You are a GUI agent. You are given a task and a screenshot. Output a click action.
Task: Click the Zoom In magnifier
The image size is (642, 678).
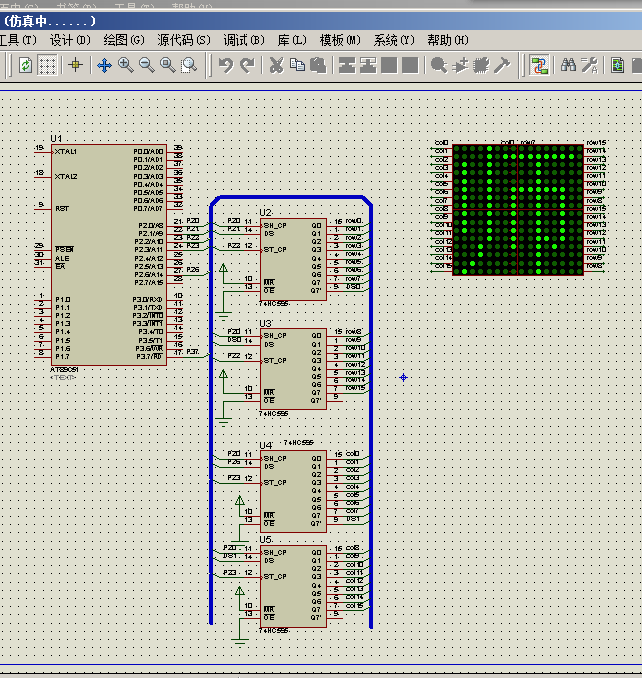[126, 65]
